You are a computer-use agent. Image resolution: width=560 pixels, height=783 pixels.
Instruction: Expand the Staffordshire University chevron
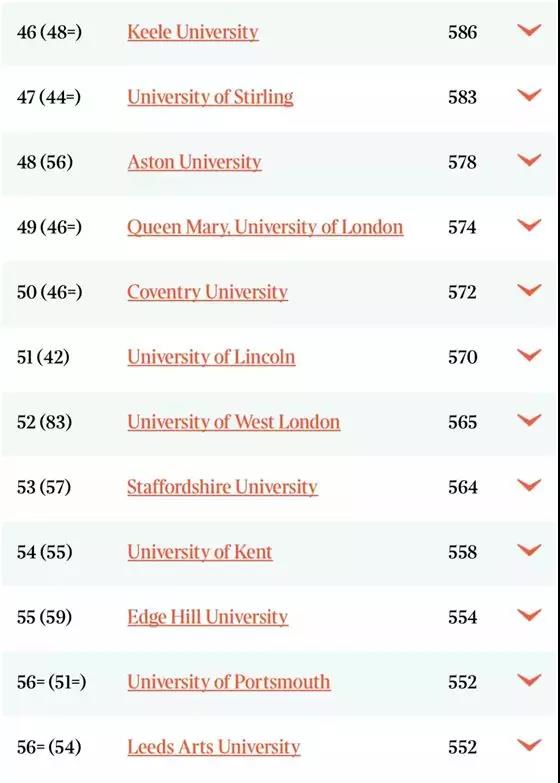click(x=529, y=485)
